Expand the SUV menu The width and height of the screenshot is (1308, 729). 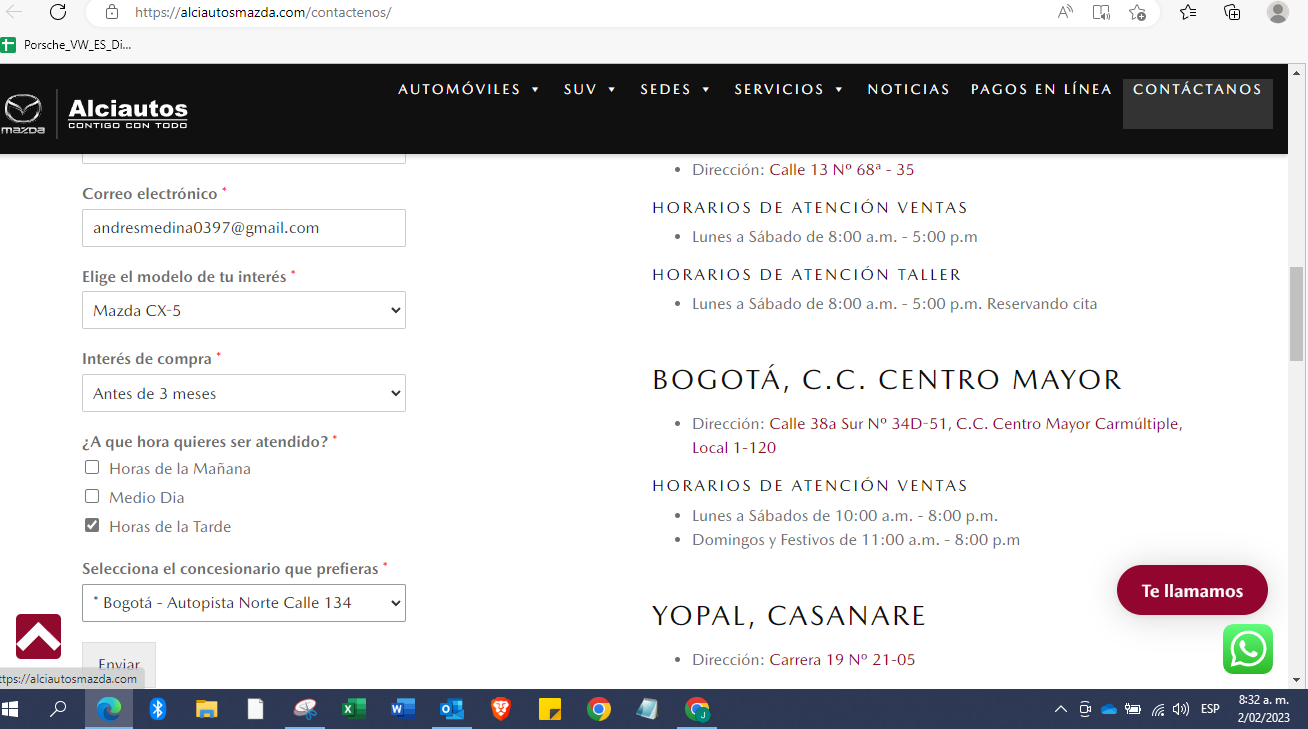click(590, 89)
